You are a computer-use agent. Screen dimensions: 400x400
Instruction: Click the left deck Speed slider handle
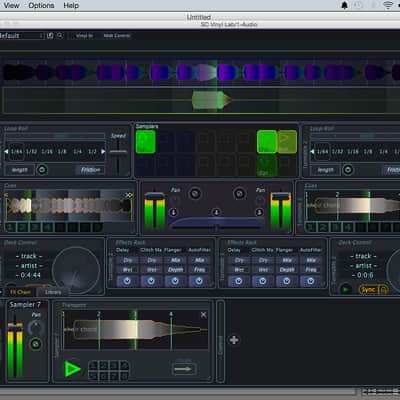[x=118, y=152]
